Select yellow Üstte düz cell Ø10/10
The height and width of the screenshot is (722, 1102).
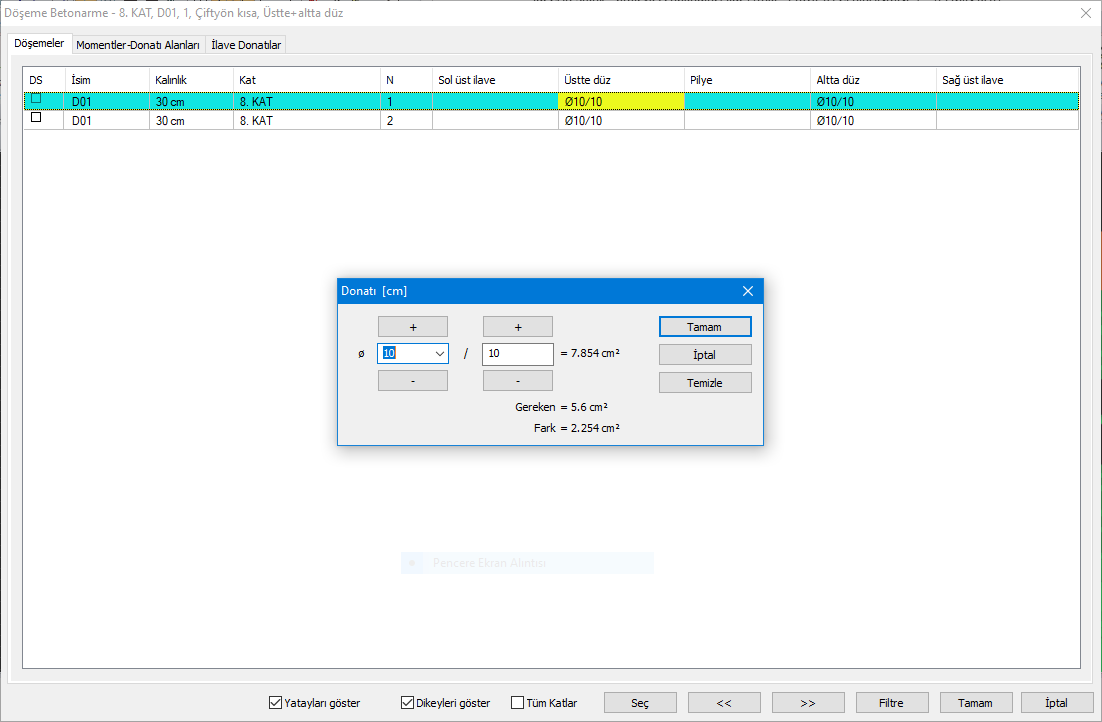point(620,101)
